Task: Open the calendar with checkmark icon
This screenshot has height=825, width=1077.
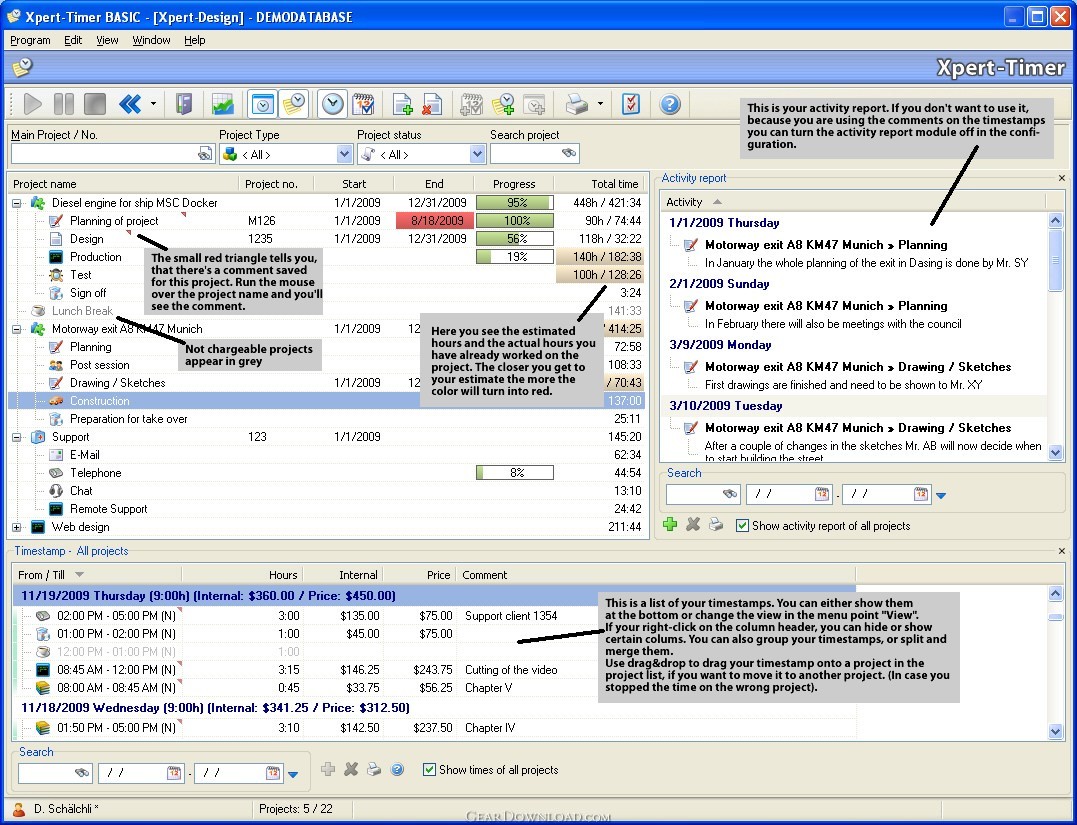Action: click(x=363, y=104)
